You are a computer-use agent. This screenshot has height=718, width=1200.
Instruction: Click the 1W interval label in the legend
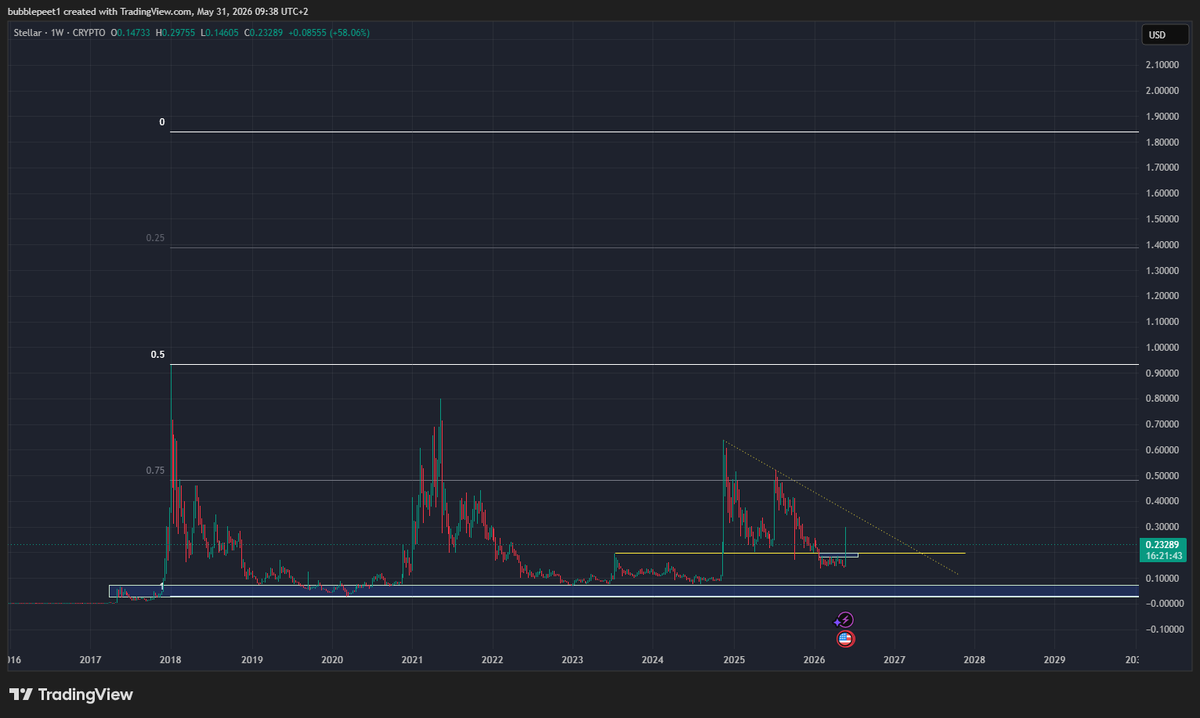click(56, 33)
